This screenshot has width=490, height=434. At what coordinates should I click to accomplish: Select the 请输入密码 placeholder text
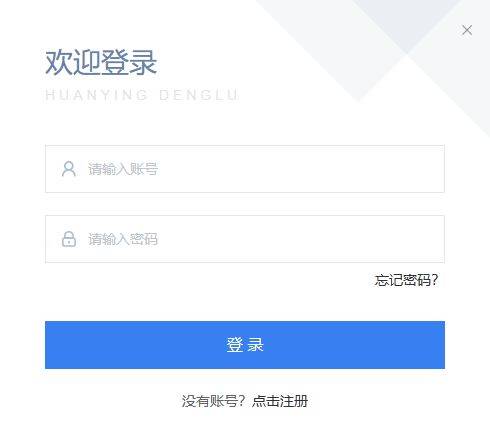point(123,239)
